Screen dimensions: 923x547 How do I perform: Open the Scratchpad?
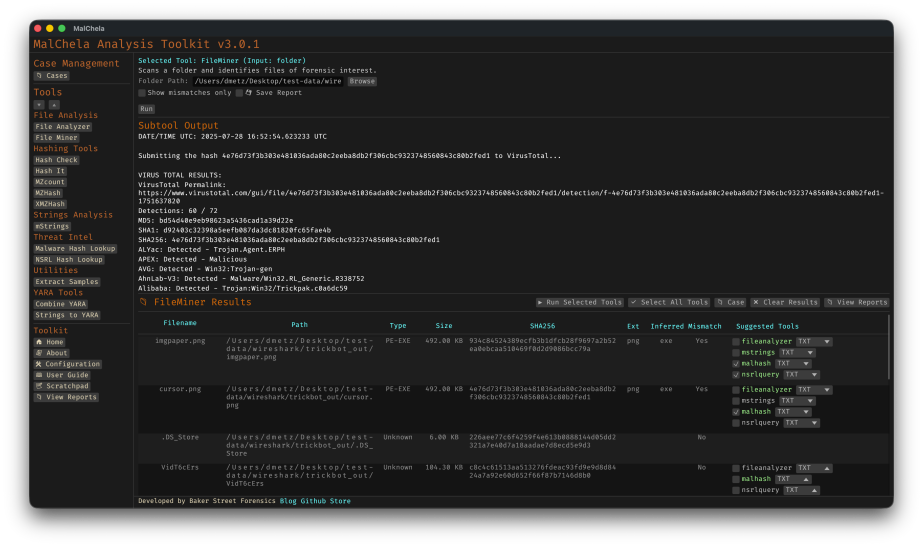tap(61, 386)
